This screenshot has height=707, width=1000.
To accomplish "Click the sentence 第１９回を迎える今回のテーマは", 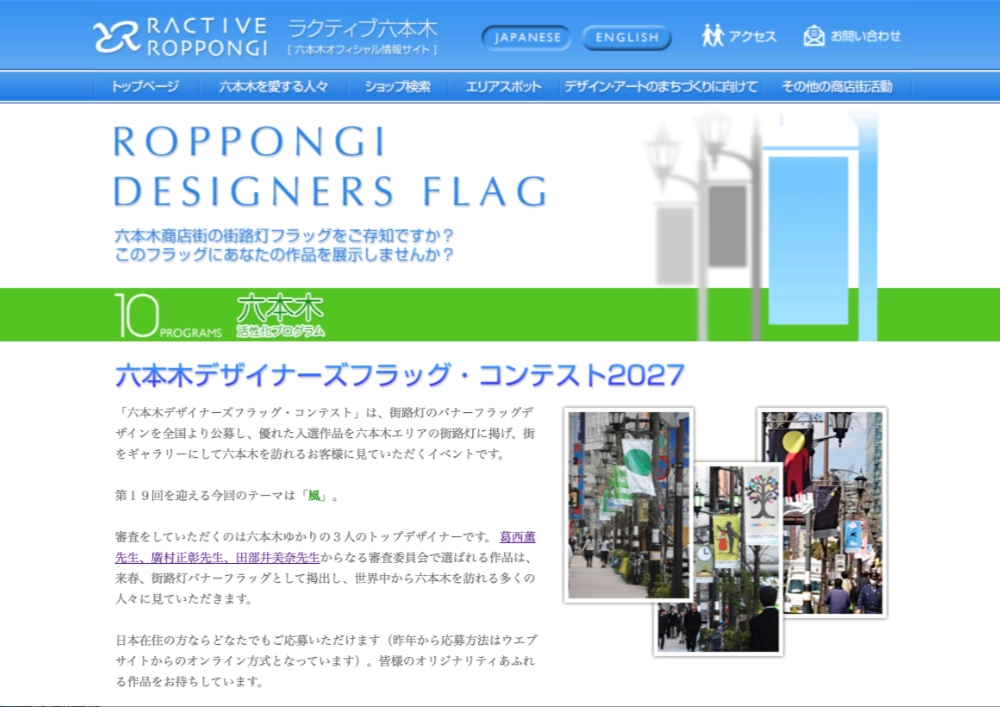I will (x=205, y=495).
